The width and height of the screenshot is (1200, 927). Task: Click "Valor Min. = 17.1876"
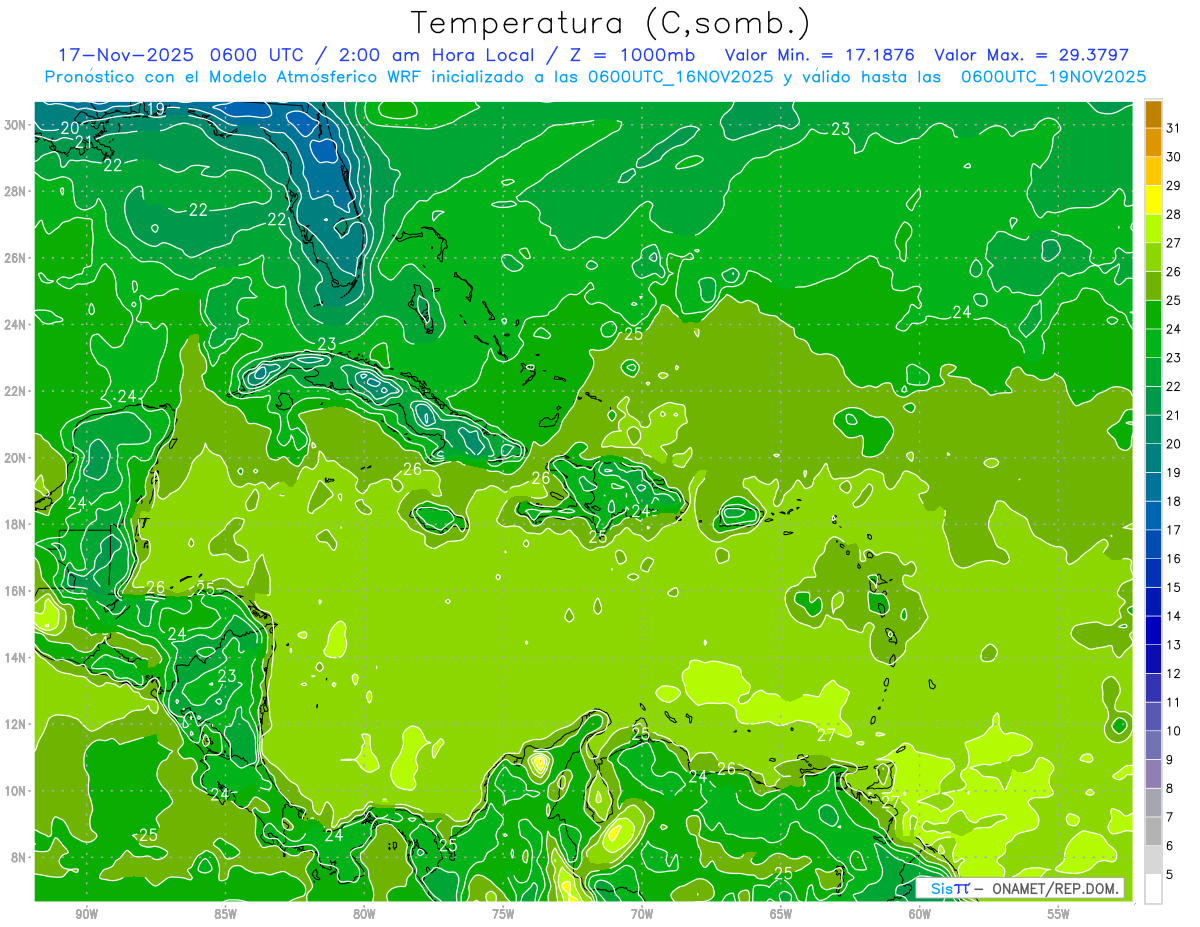(819, 55)
